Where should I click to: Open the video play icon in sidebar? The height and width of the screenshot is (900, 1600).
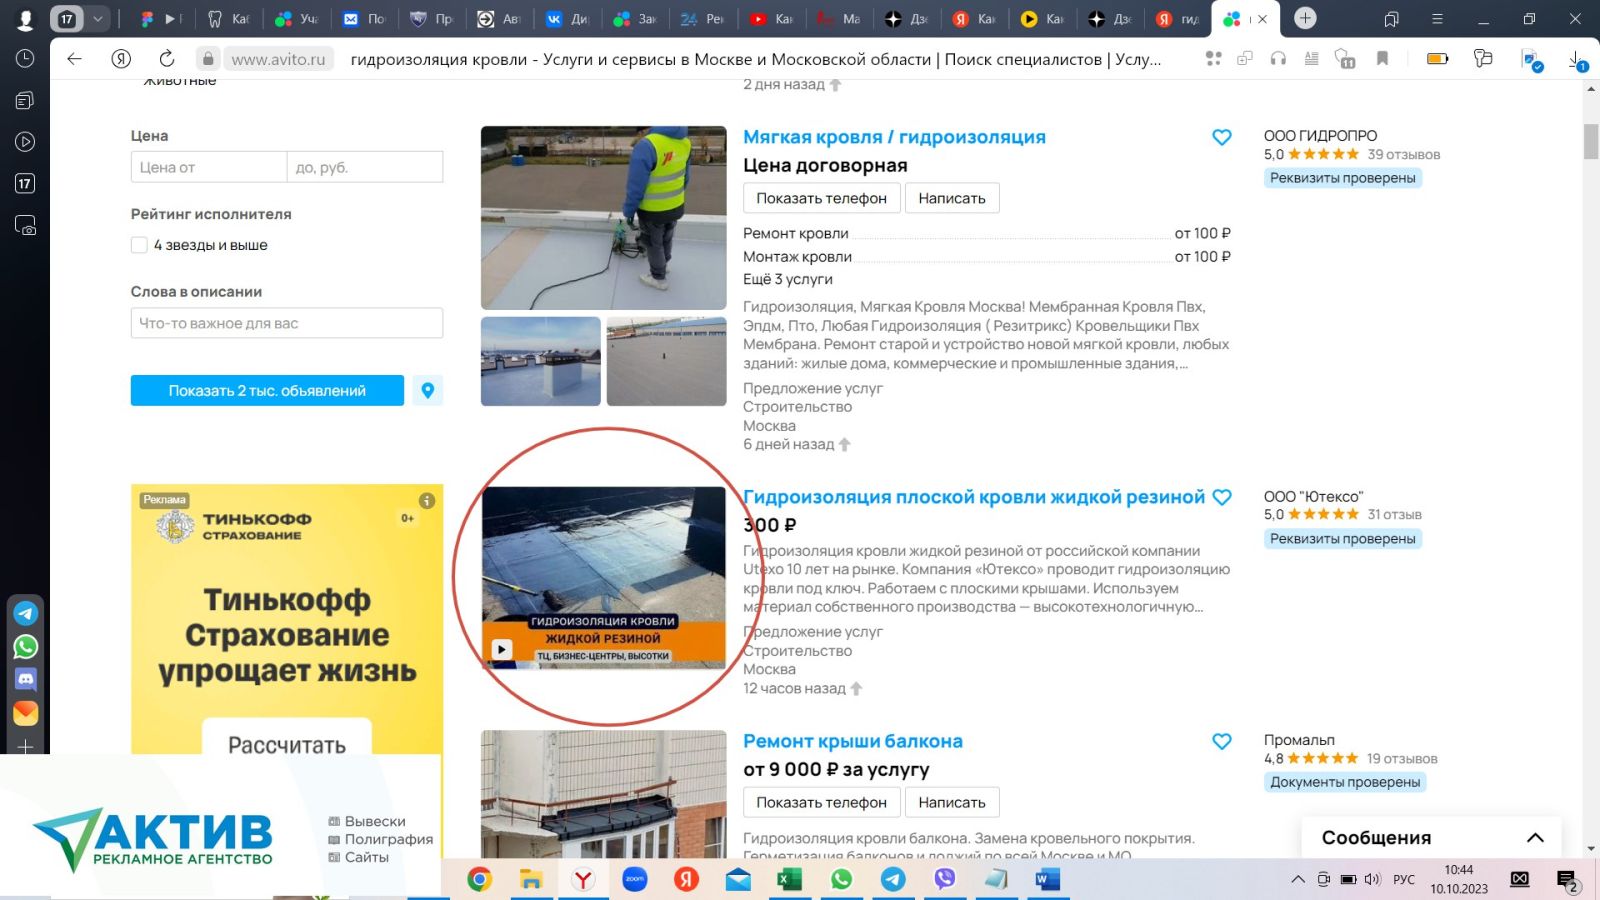(x=25, y=142)
